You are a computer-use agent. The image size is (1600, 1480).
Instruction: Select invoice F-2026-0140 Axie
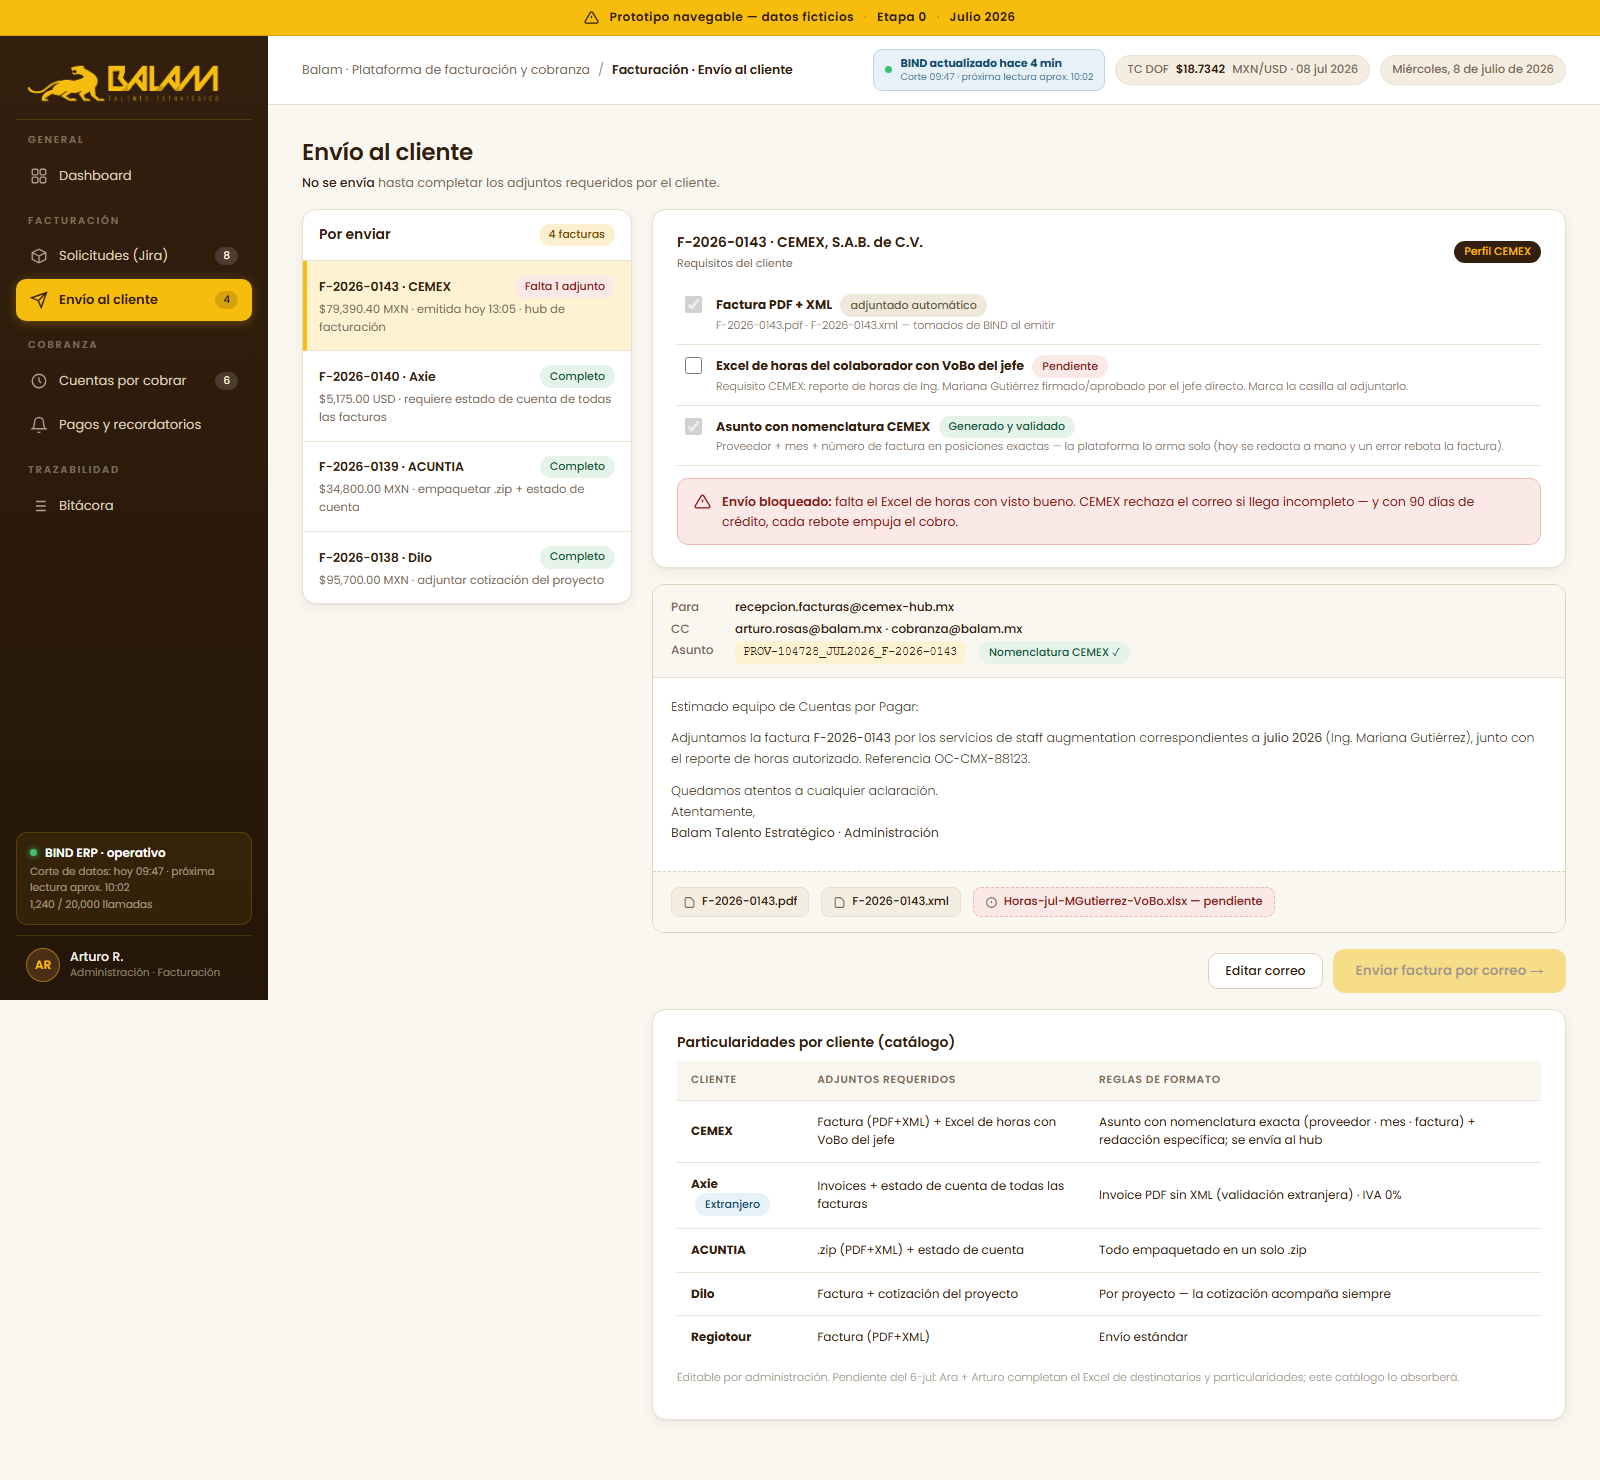tap(467, 396)
